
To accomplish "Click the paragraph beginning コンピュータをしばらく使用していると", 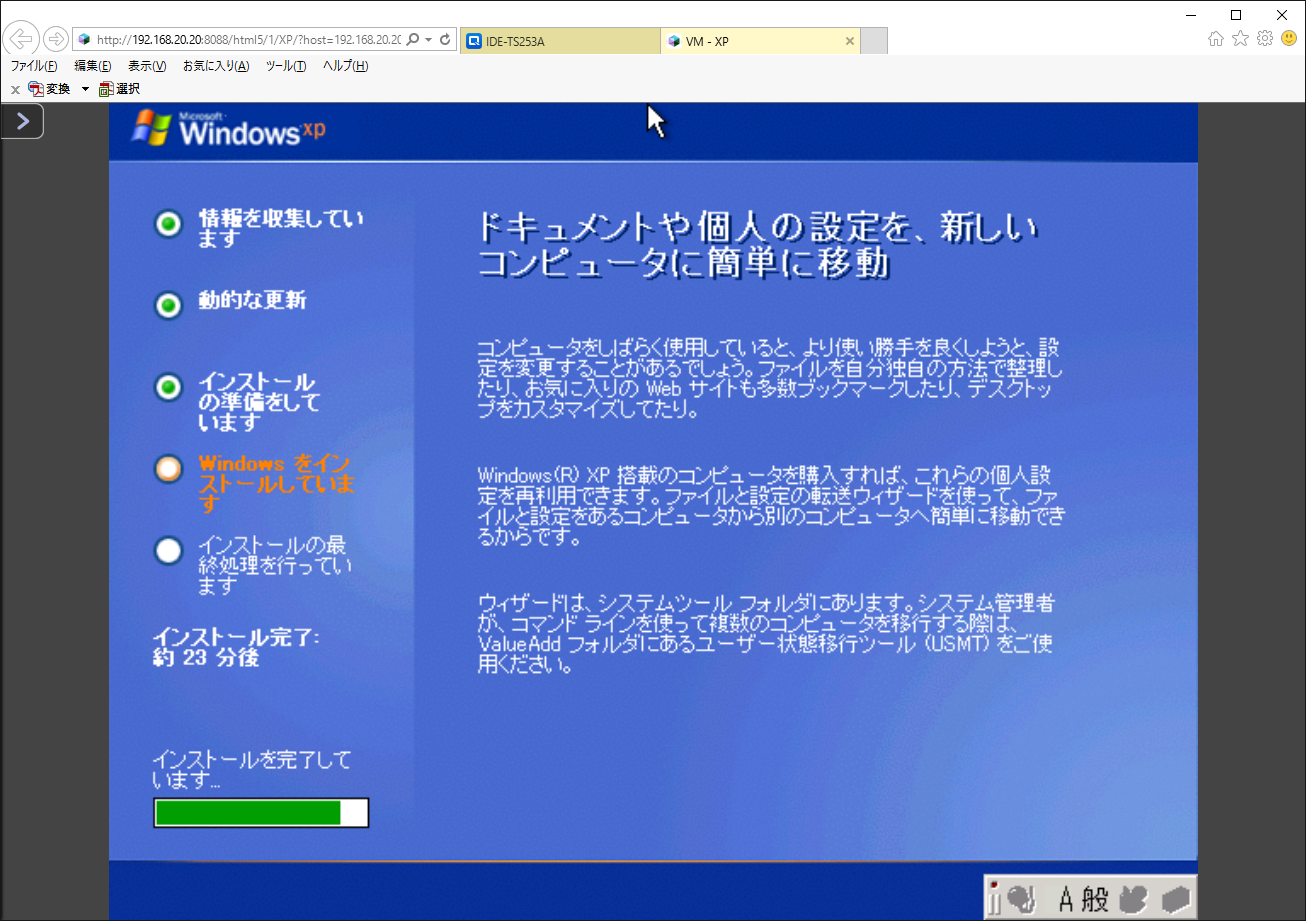I will pos(770,379).
